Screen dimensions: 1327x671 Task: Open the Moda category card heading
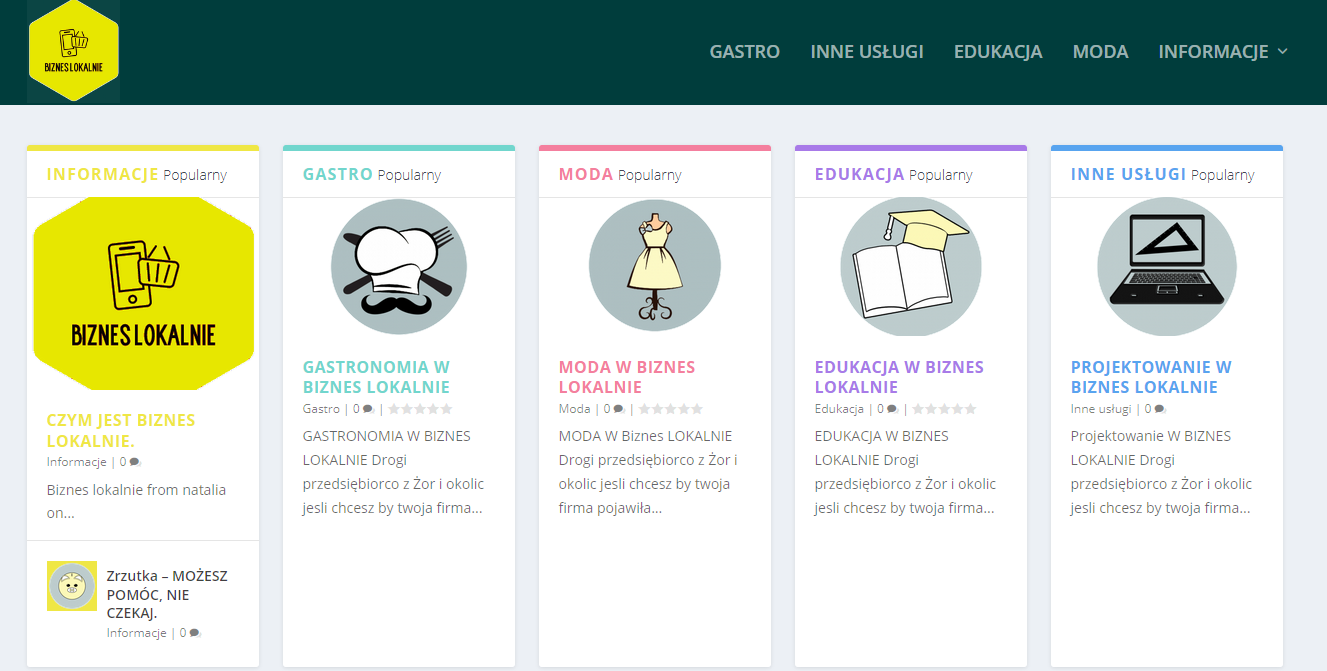point(586,174)
